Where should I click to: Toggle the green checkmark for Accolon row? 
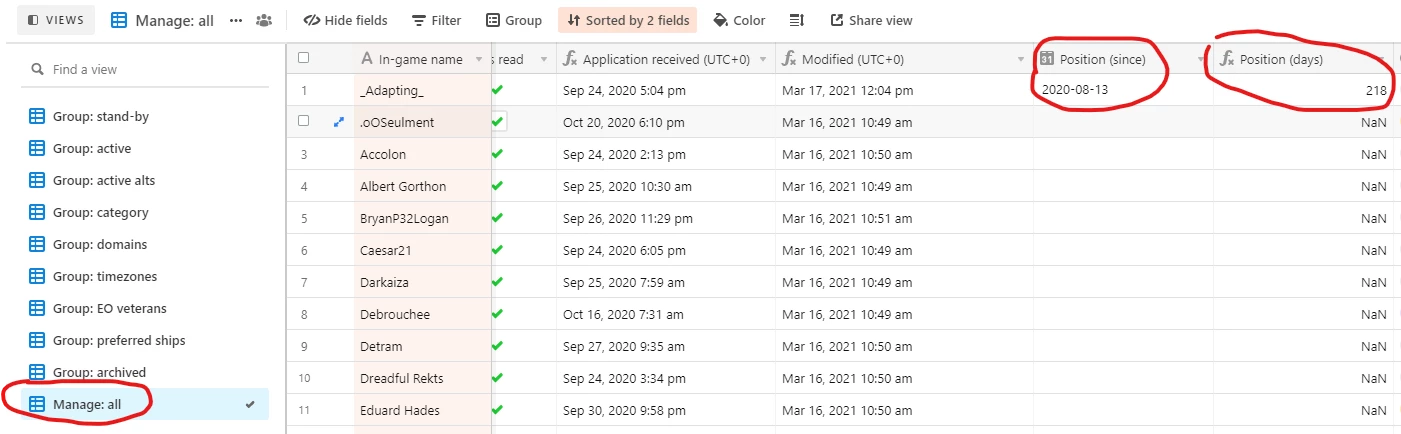coord(497,154)
